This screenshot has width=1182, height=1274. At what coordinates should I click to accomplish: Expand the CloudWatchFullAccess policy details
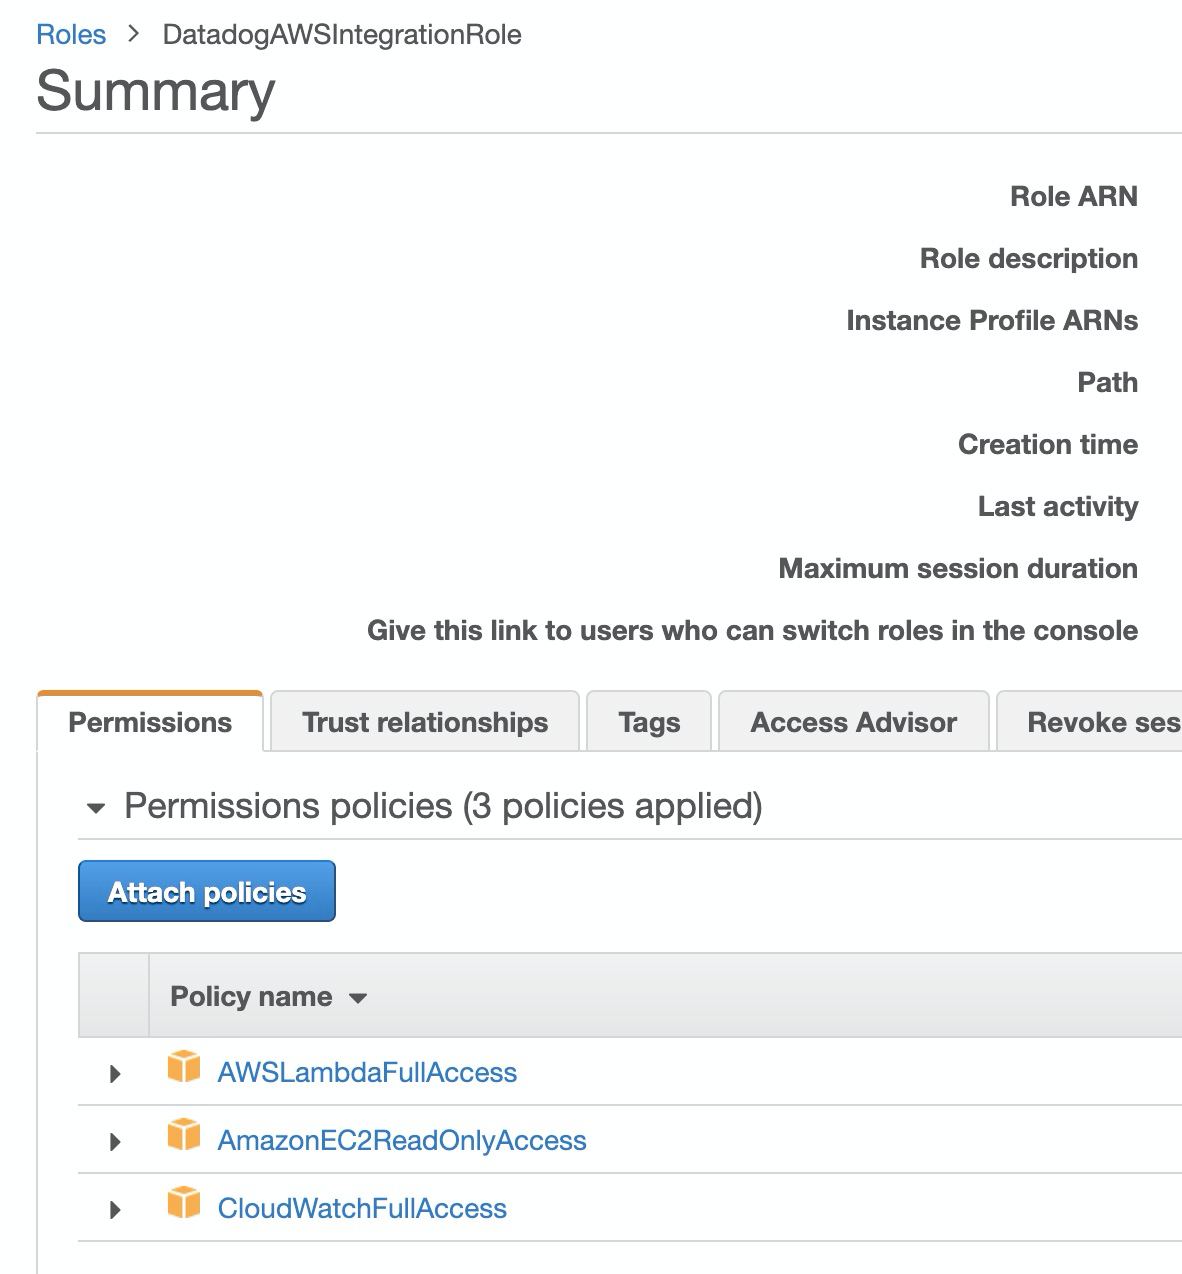point(115,1209)
